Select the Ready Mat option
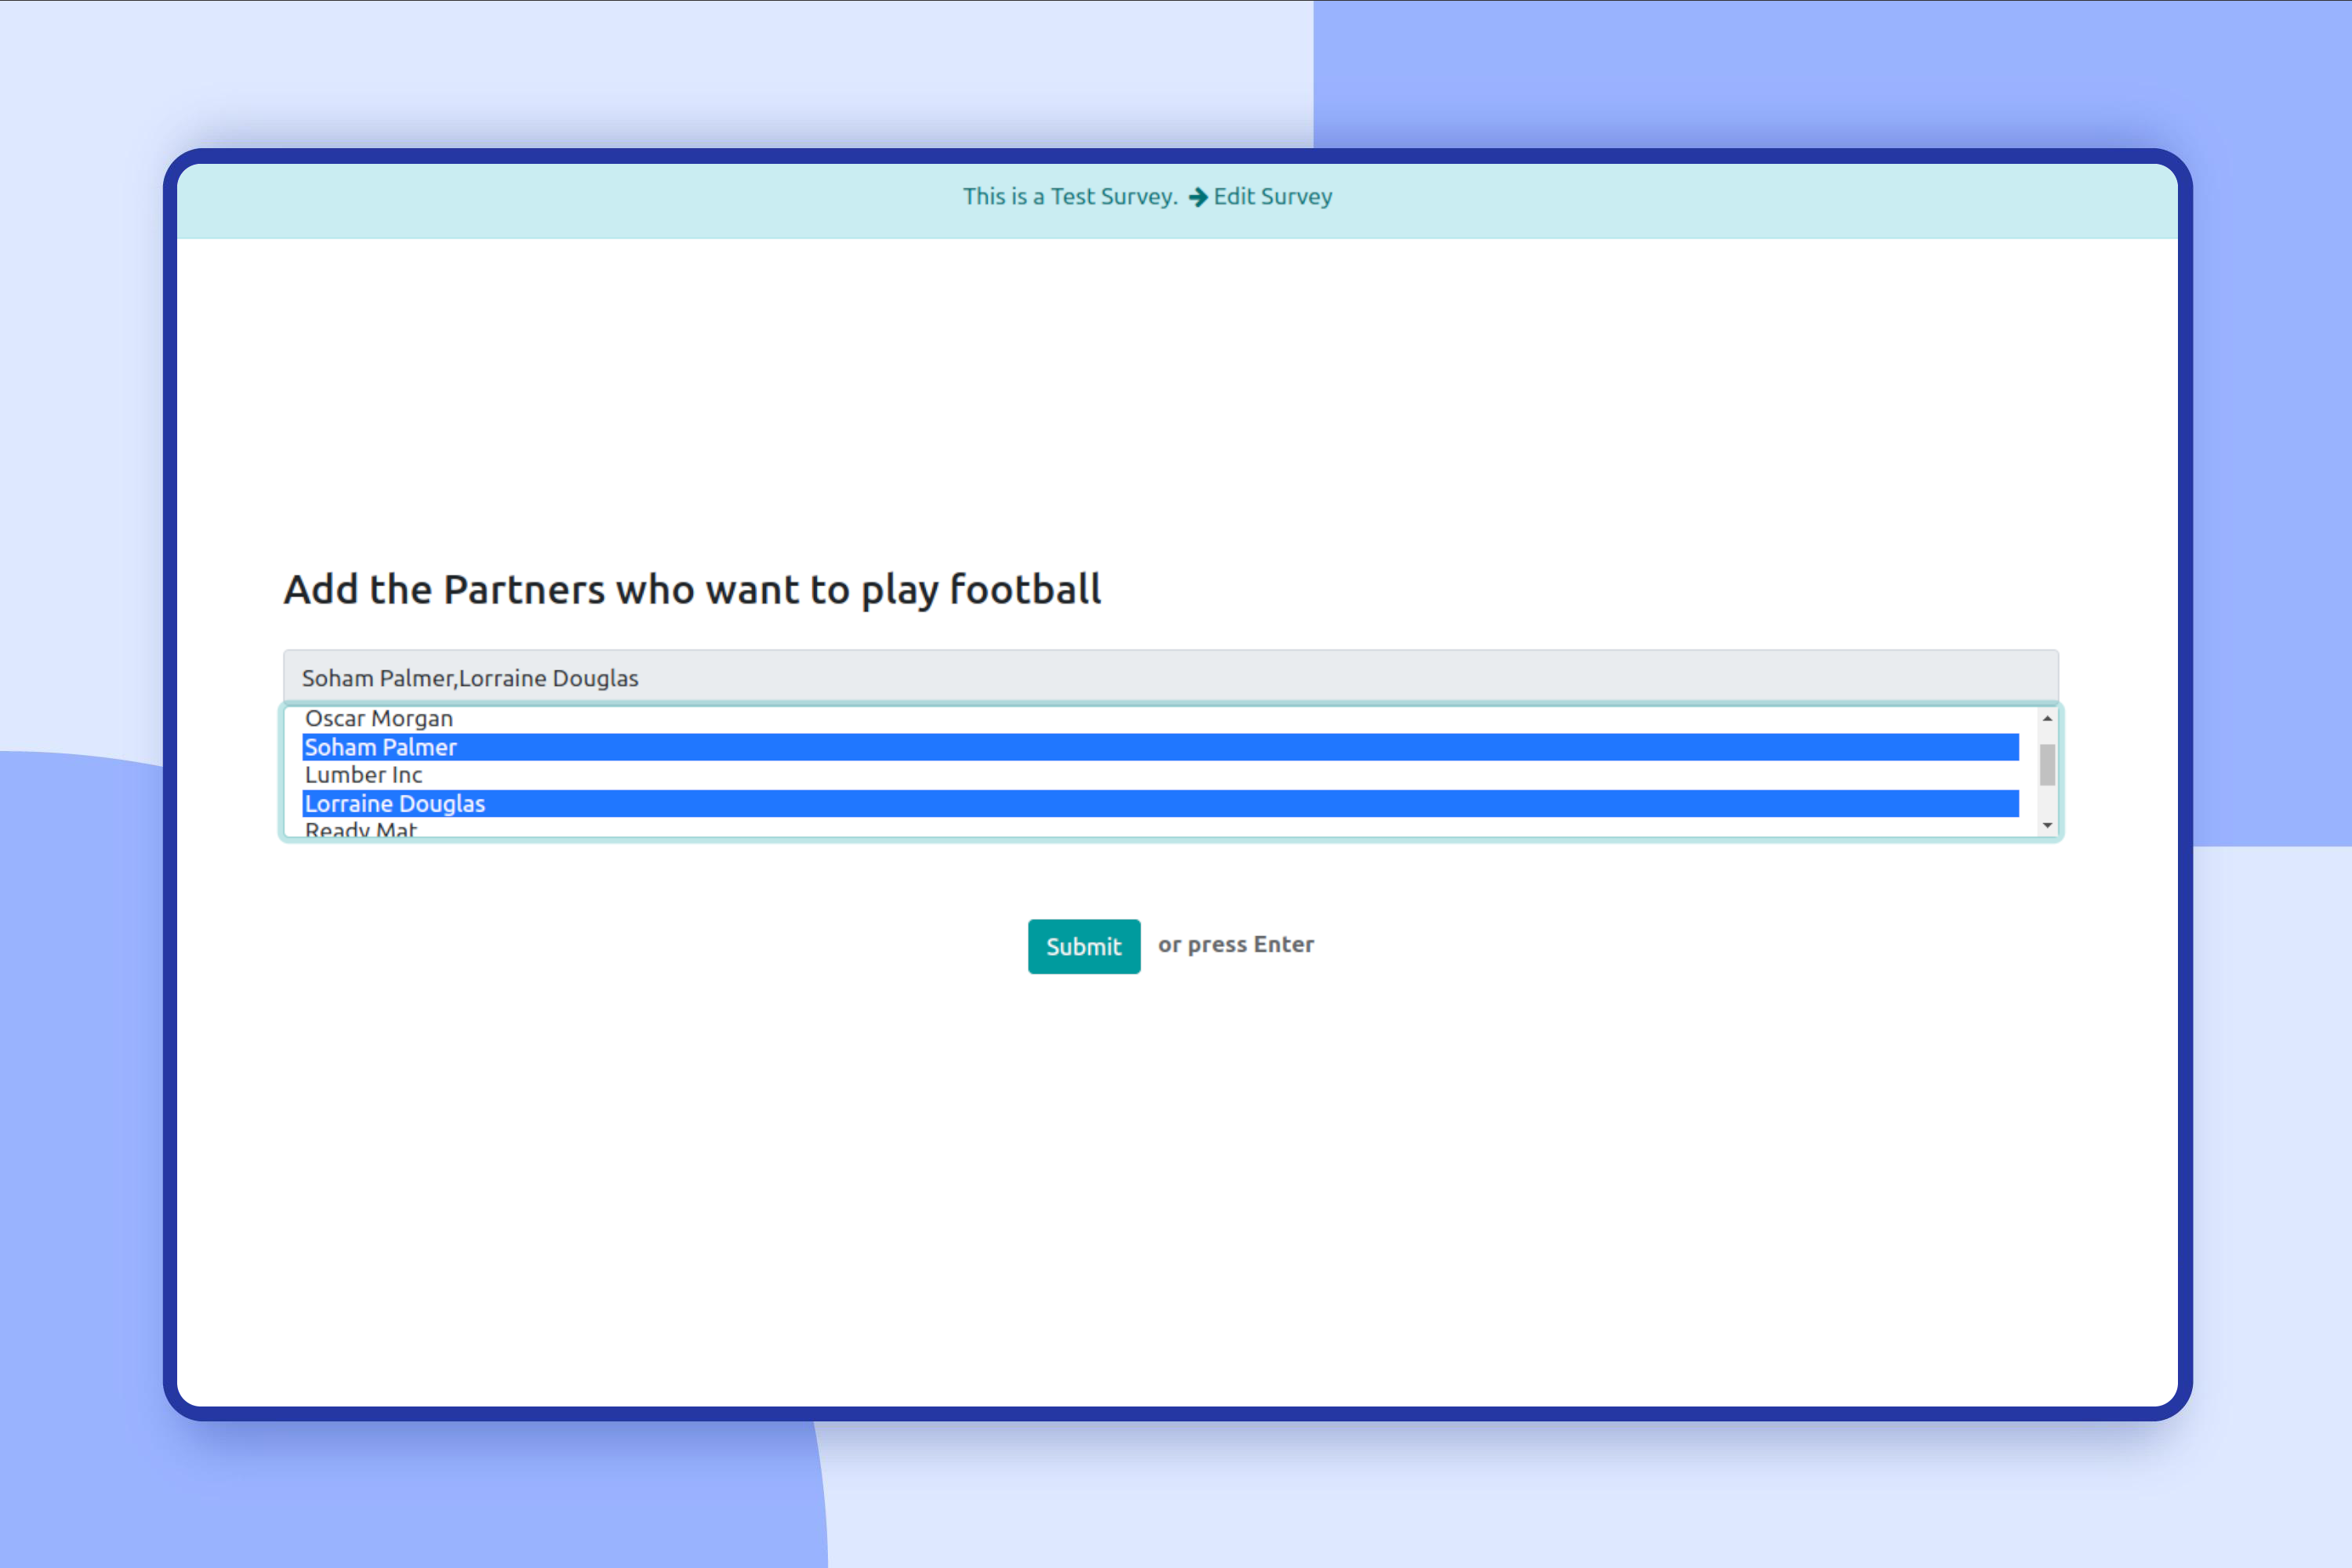Viewport: 2352px width, 1568px height. (361, 830)
